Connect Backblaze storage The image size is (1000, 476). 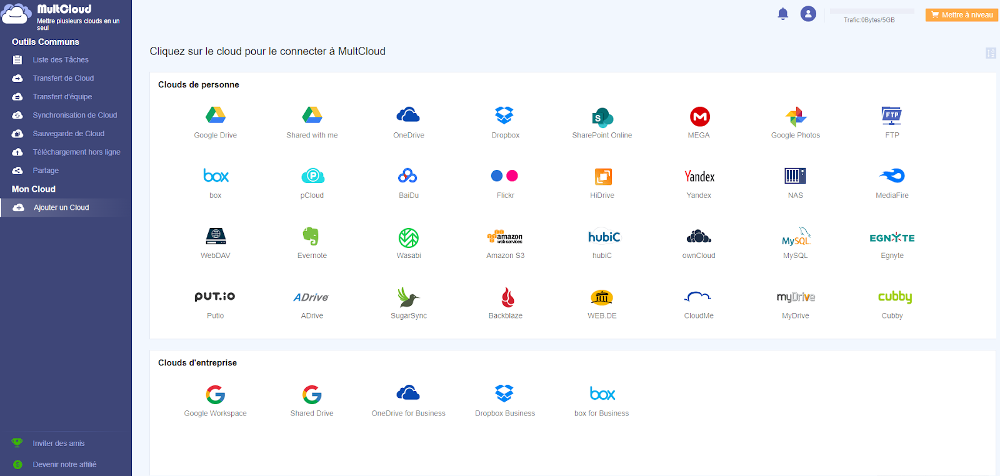505,304
